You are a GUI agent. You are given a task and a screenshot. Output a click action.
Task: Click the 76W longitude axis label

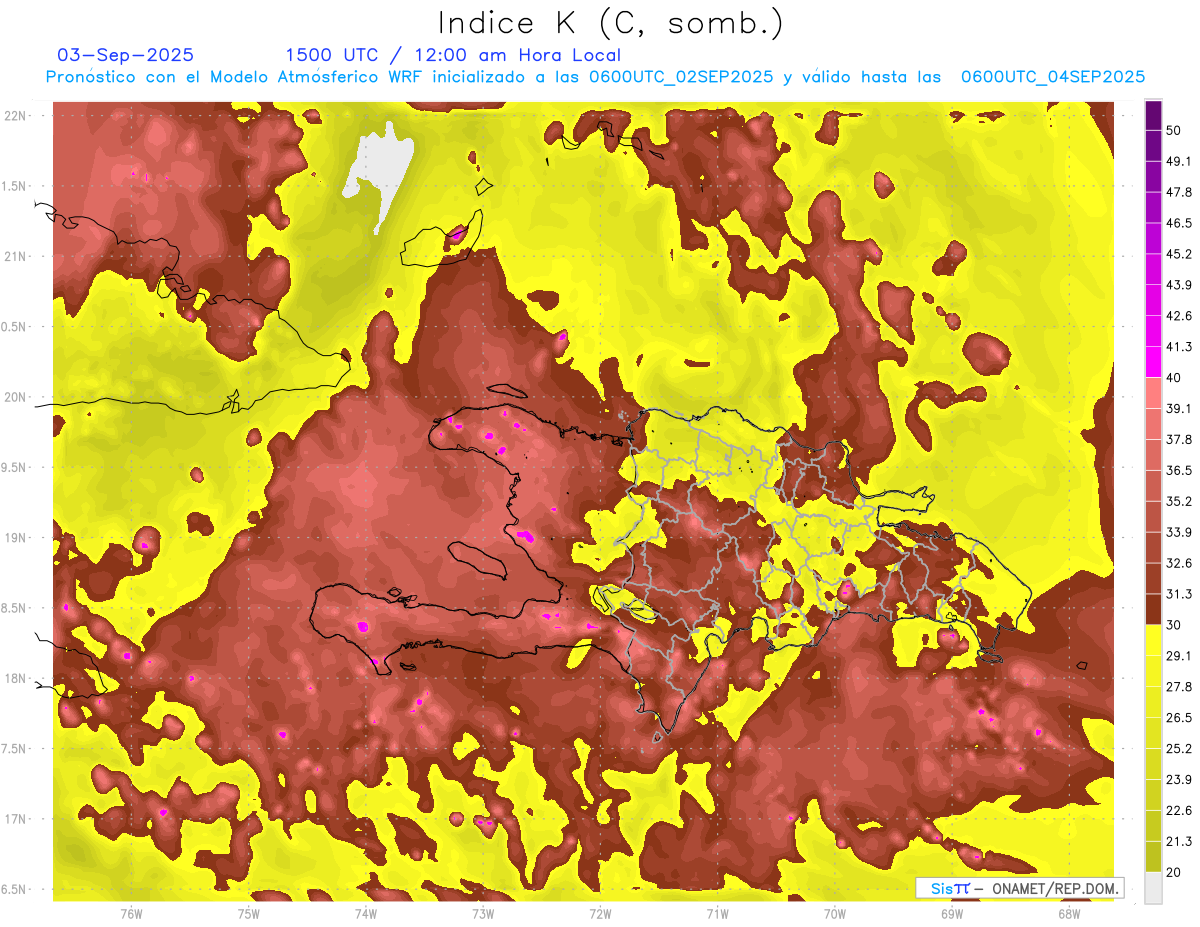131,913
